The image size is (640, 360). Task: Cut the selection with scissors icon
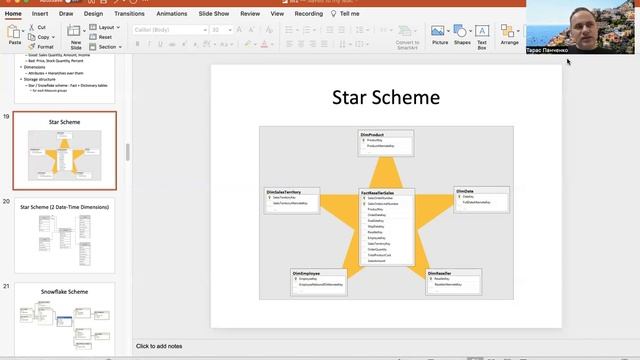point(32,27)
